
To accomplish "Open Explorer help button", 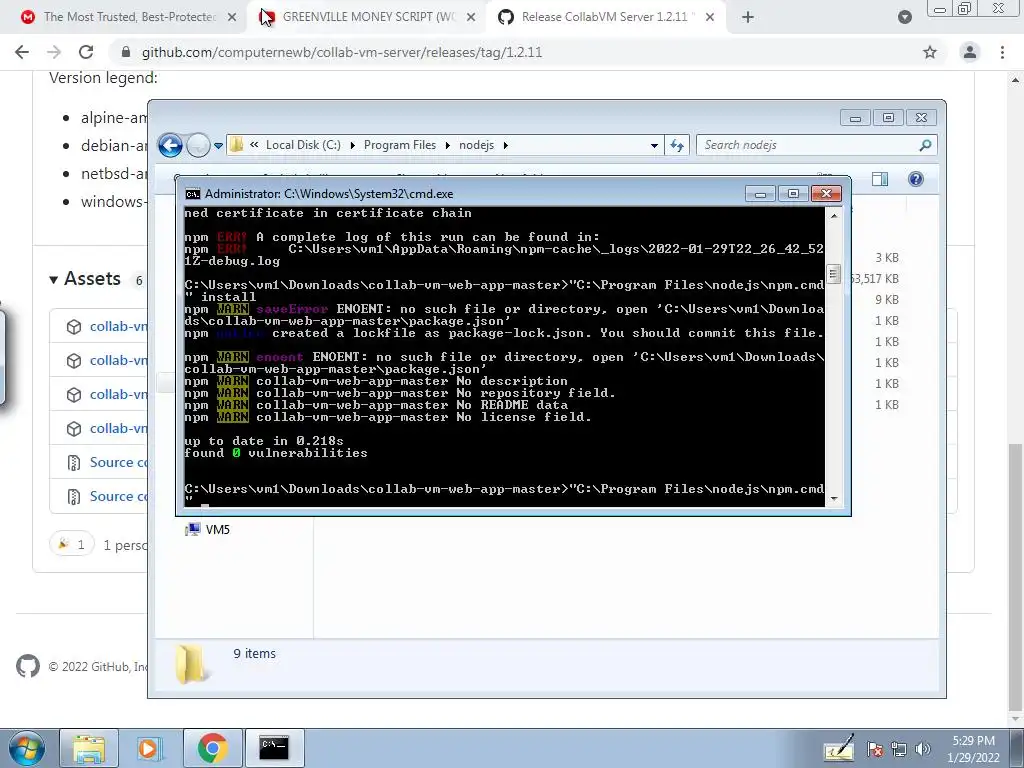I will point(916,179).
